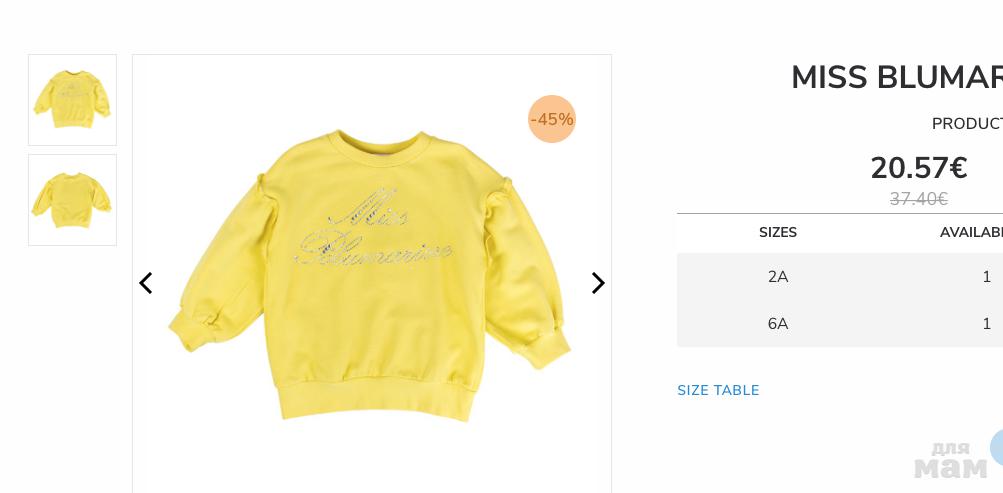Choose size 2A in sizes table
The height and width of the screenshot is (493, 1003).
tap(778, 277)
